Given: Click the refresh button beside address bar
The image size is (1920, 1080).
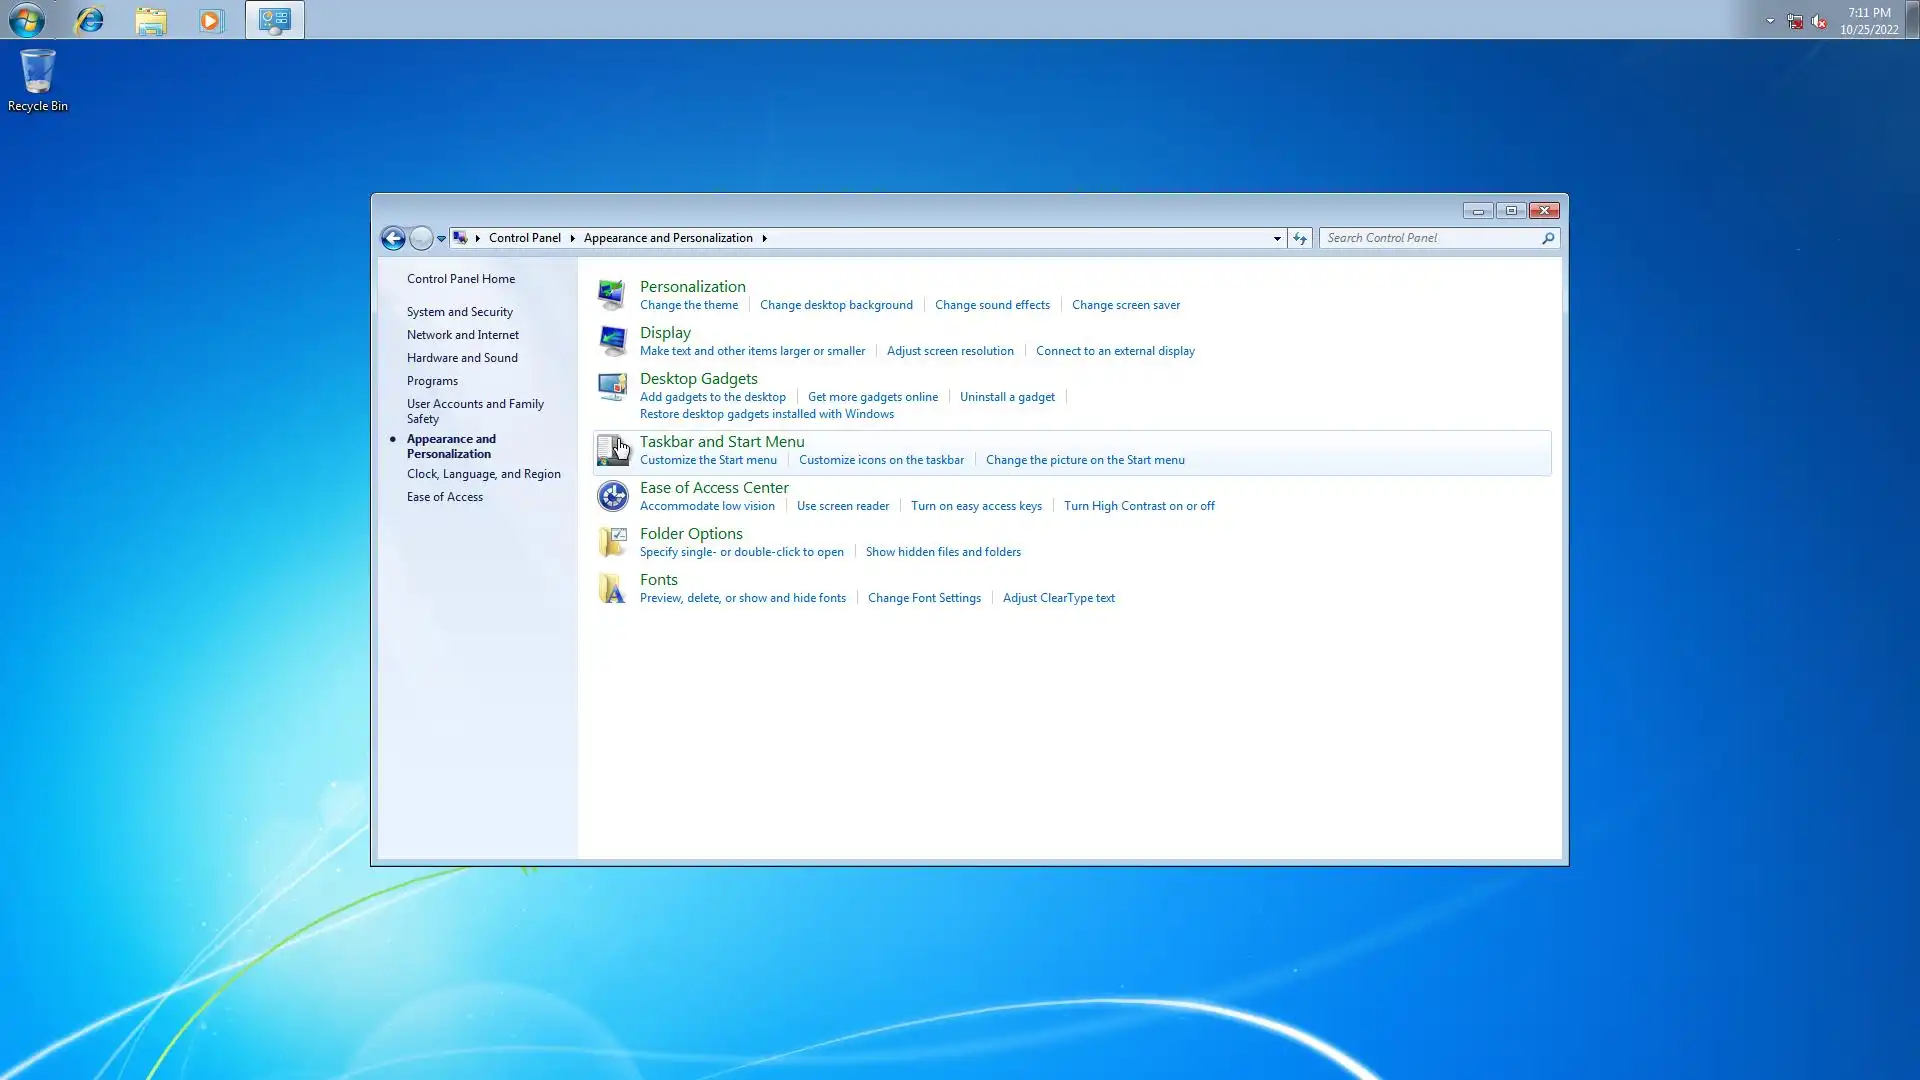Looking at the screenshot, I should tap(1299, 238).
